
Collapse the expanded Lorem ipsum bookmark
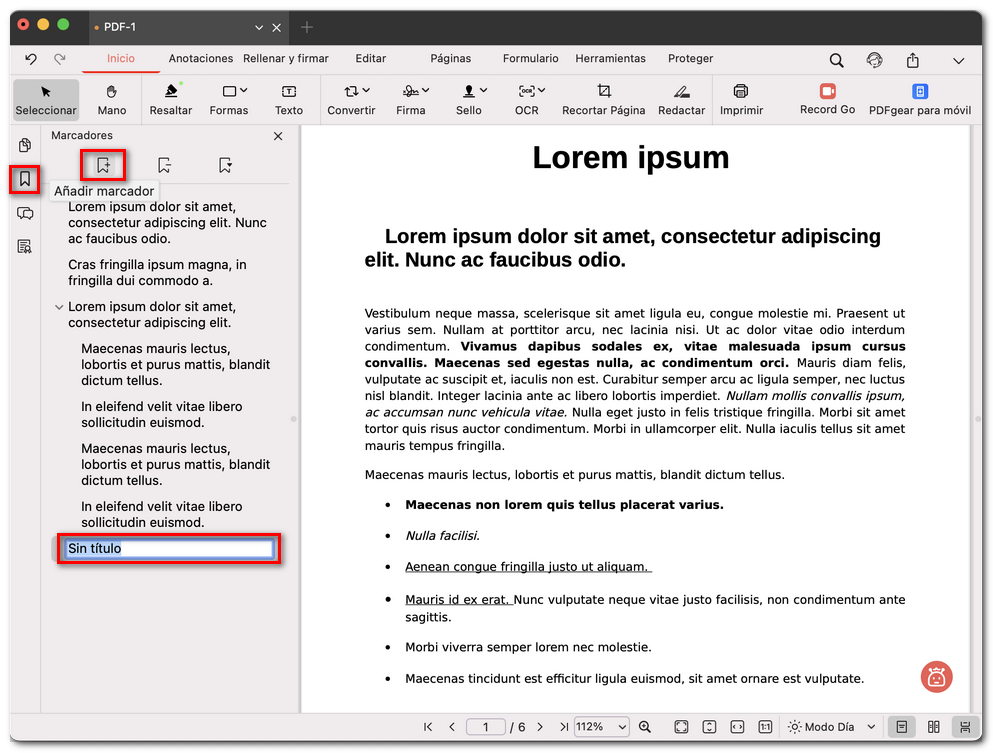tap(58, 307)
